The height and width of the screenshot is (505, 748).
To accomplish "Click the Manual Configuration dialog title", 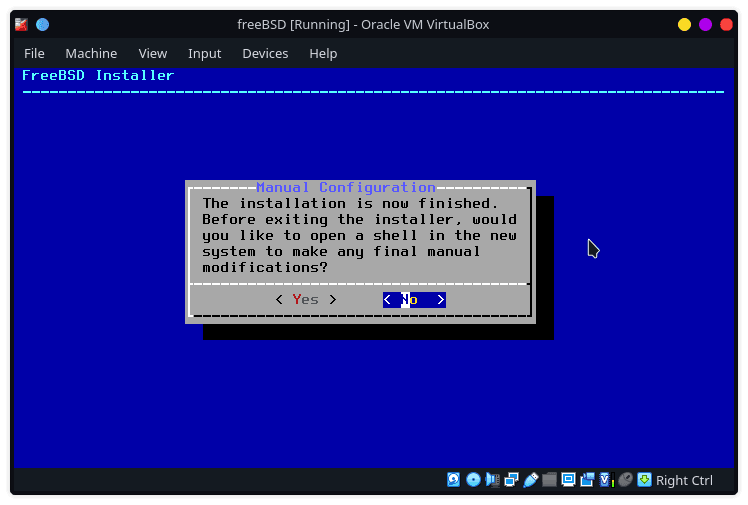I will coord(346,187).
